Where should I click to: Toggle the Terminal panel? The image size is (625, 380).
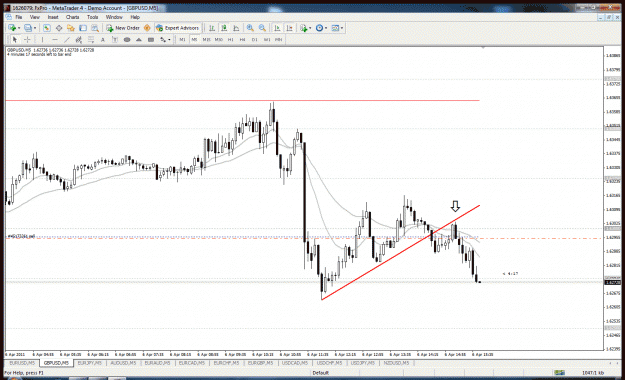83,28
